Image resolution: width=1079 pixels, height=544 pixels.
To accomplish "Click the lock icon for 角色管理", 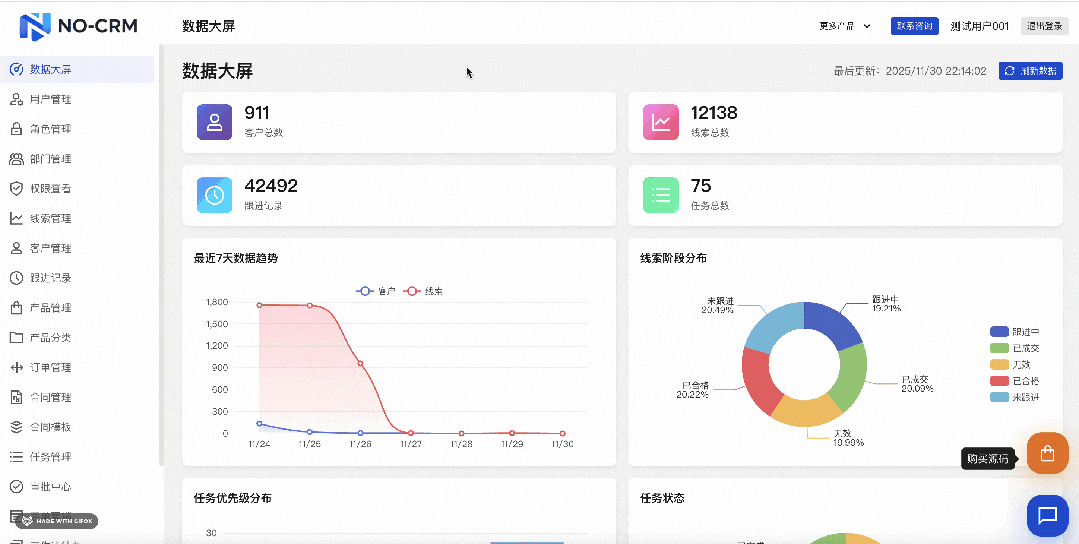I will coord(17,129).
